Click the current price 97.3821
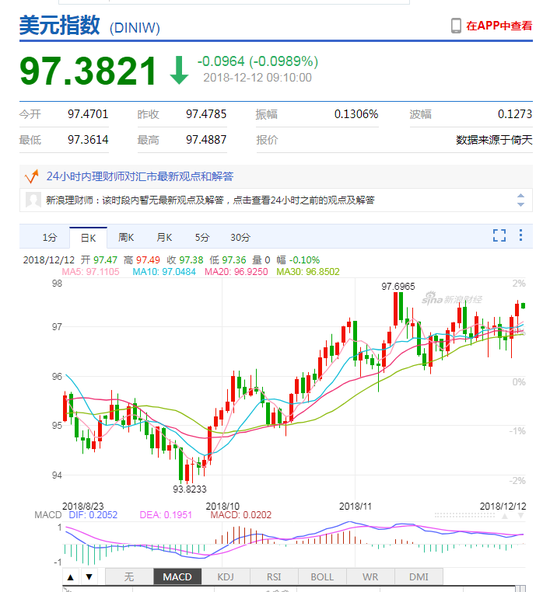This screenshot has width=550, height=592. coord(88,71)
